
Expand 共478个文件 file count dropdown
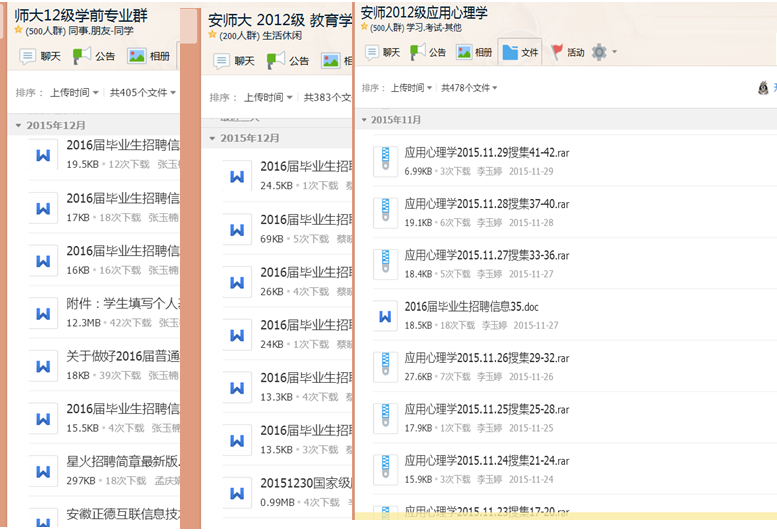[x=470, y=88]
